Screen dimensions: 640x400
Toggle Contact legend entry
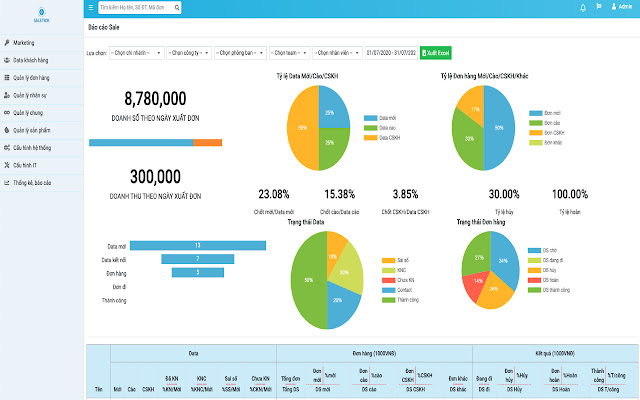(x=397, y=290)
